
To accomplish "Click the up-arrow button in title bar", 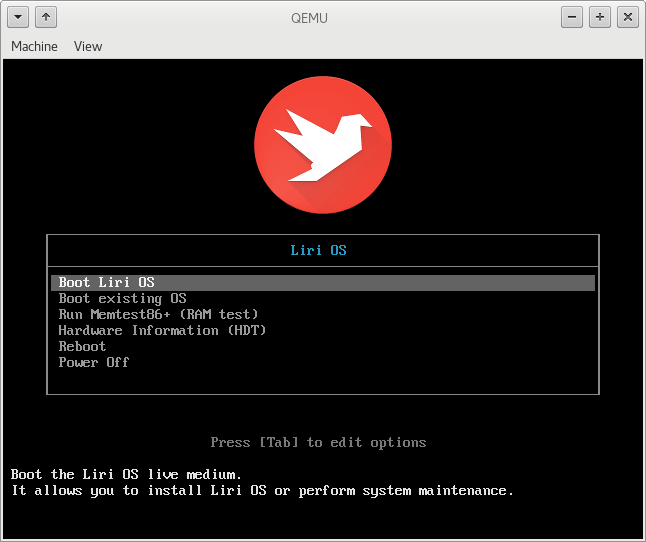I will pyautogui.click(x=46, y=17).
